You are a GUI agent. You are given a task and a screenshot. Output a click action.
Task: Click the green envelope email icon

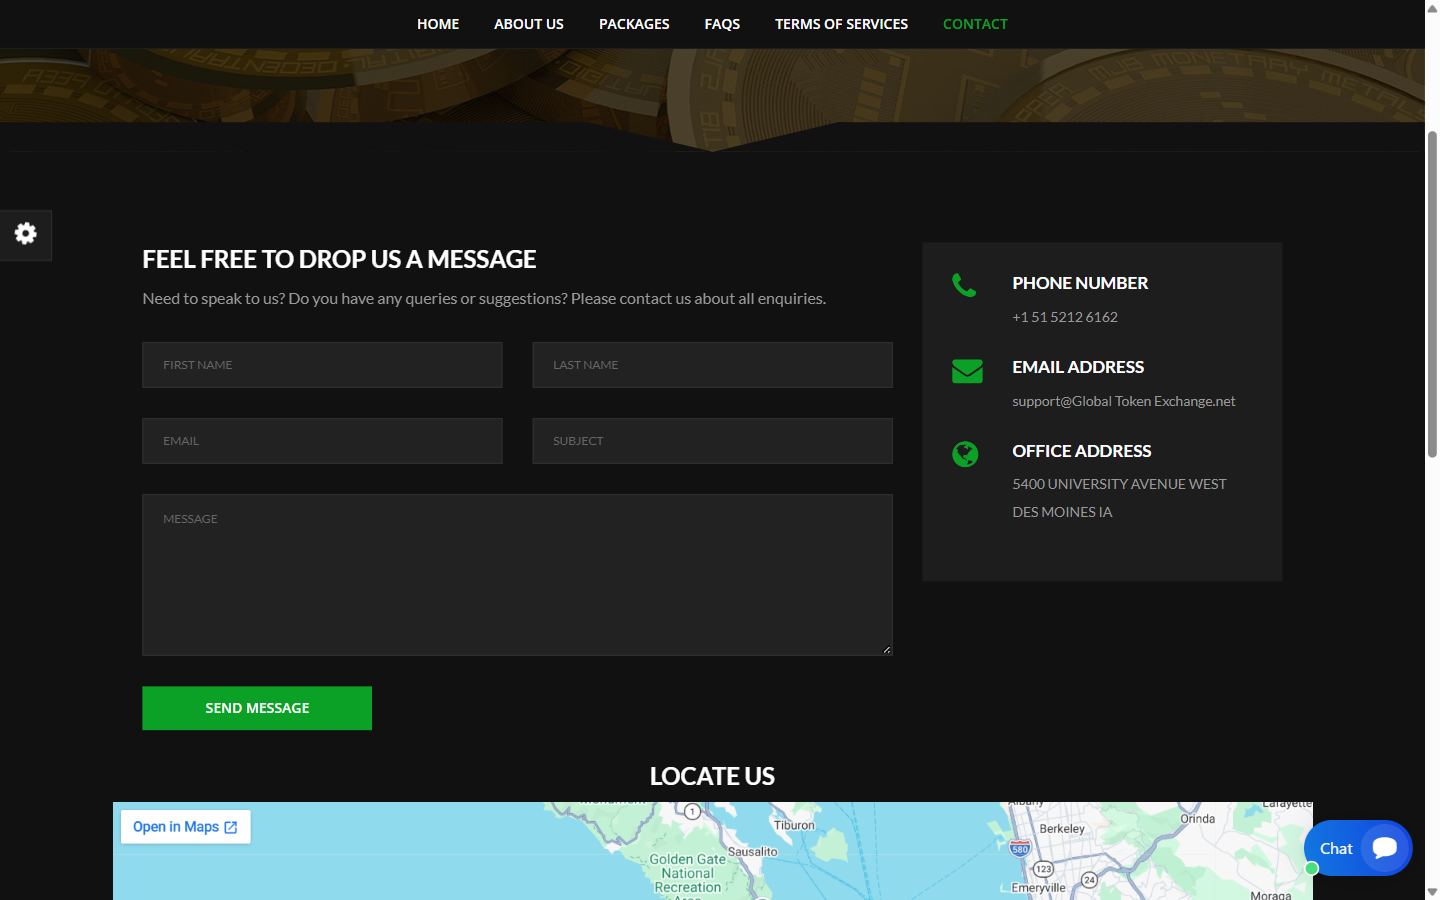[x=967, y=371]
